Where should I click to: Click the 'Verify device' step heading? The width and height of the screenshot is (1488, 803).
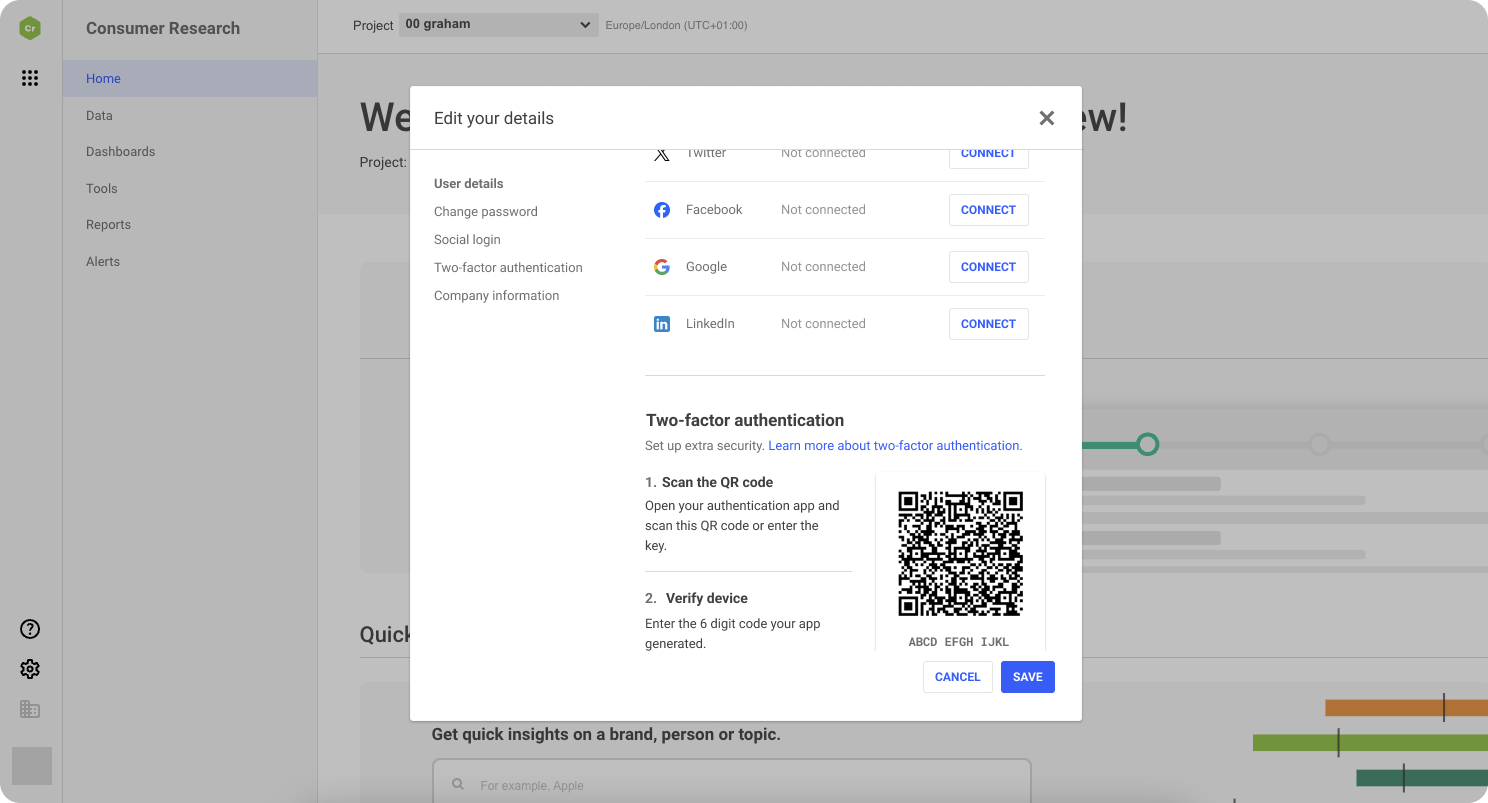pyautogui.click(x=707, y=598)
